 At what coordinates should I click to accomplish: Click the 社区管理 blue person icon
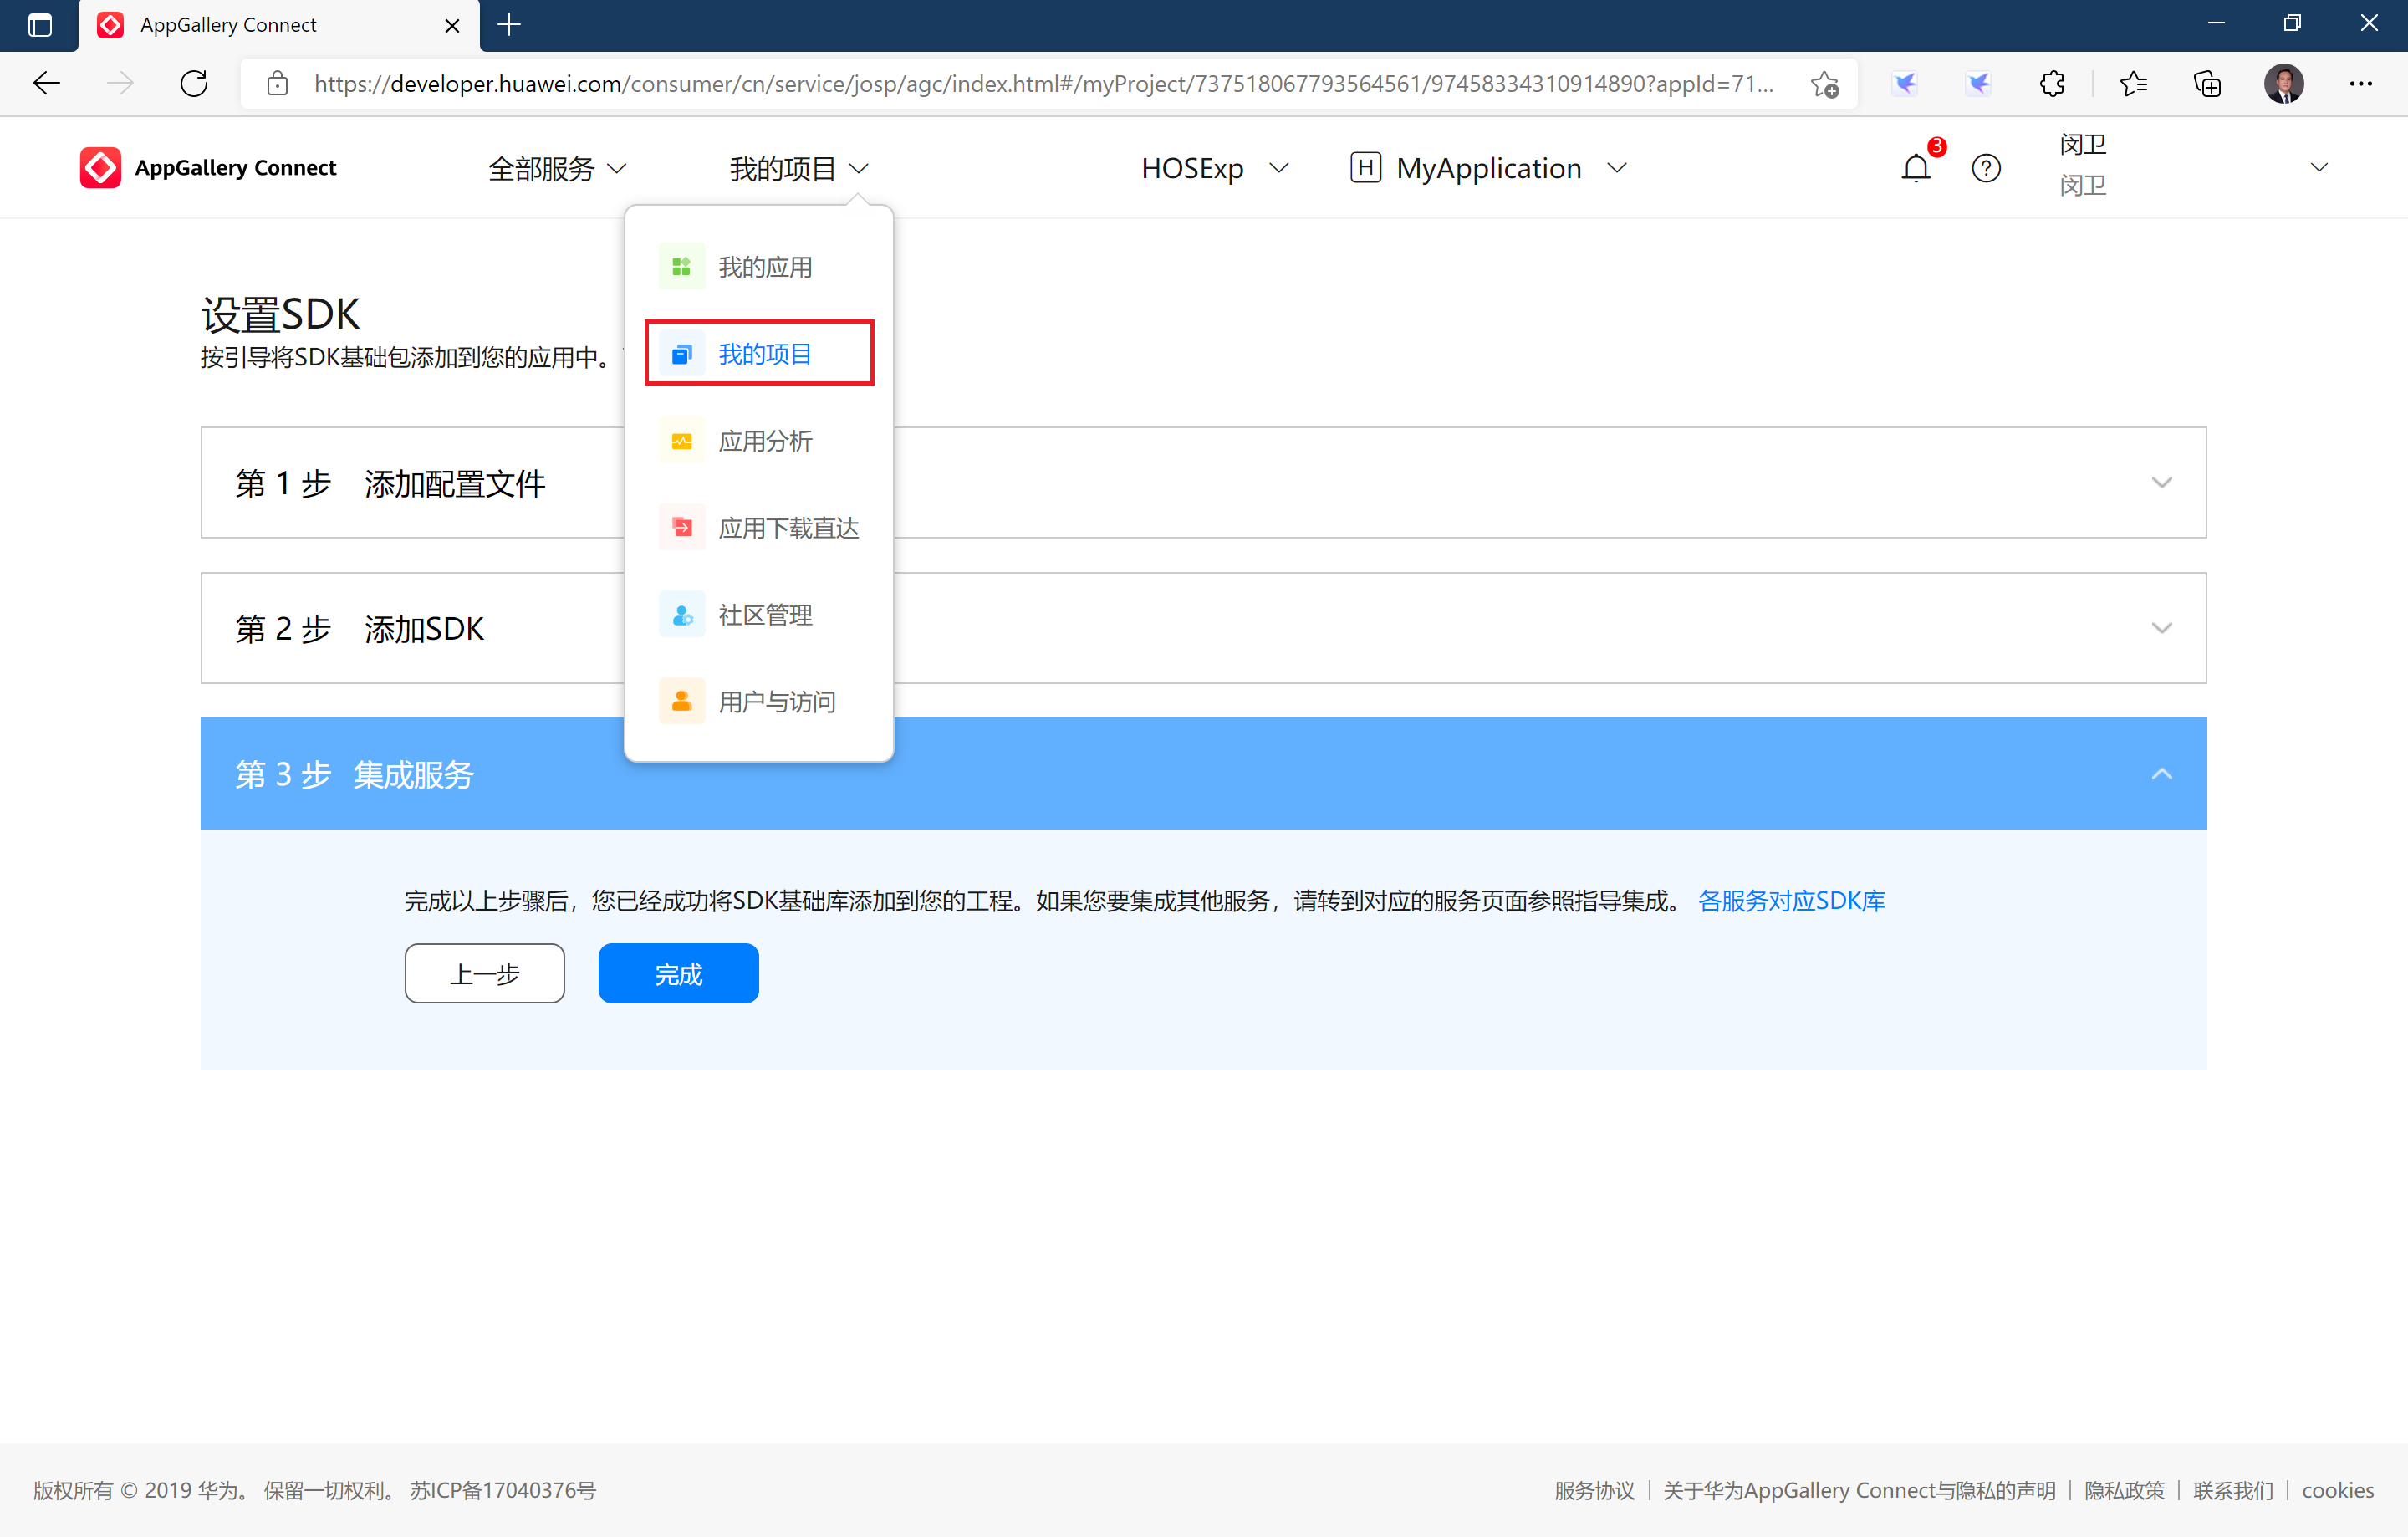point(681,615)
